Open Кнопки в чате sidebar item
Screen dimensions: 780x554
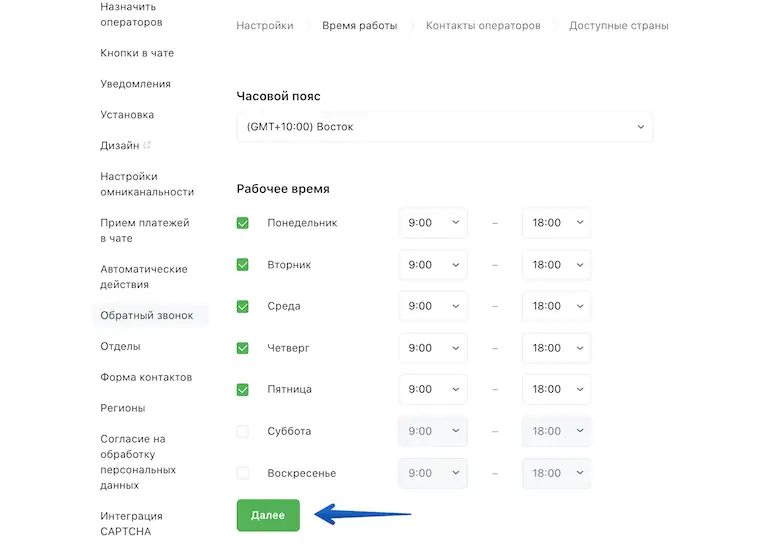(137, 53)
